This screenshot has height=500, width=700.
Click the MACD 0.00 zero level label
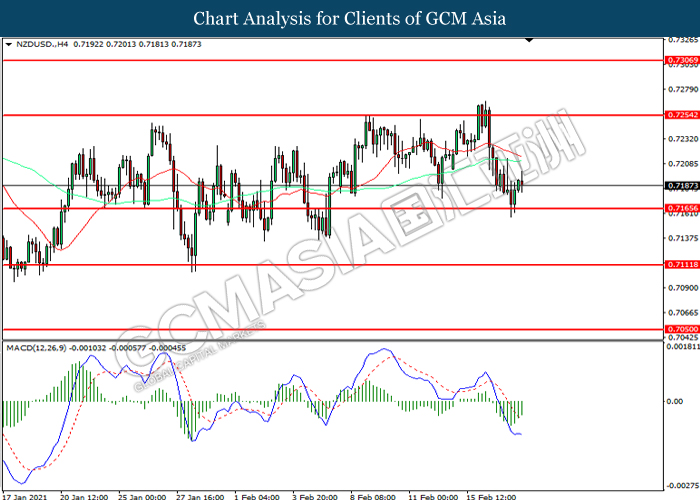pyautogui.click(x=675, y=401)
